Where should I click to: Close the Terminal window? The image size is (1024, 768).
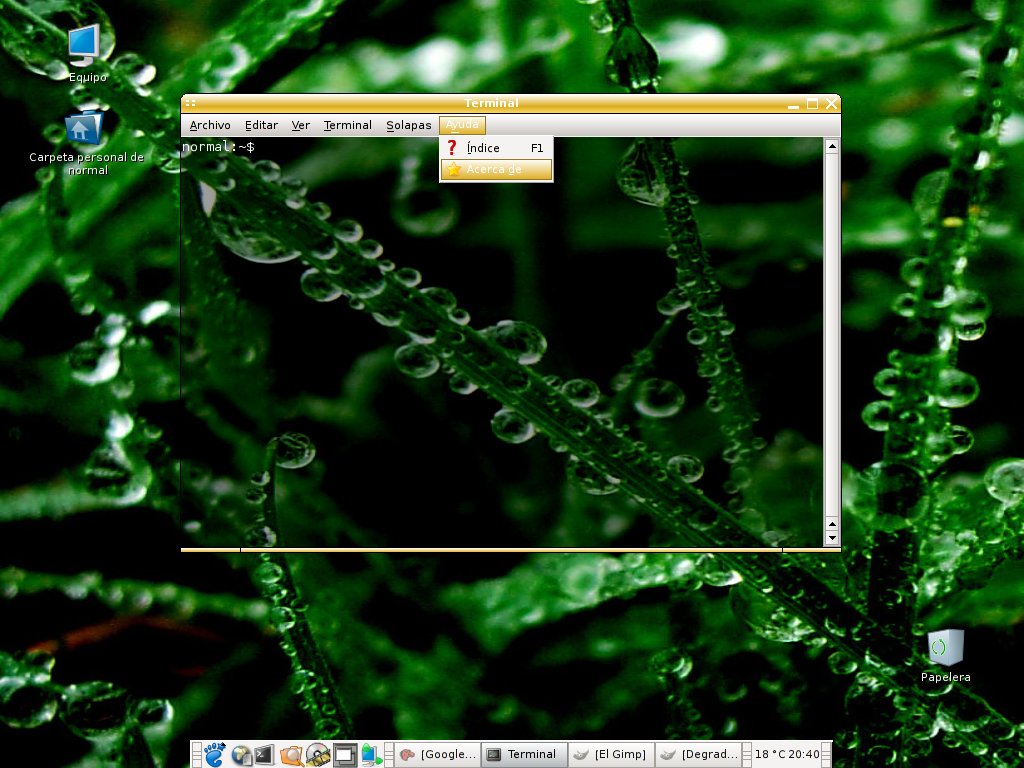point(831,104)
